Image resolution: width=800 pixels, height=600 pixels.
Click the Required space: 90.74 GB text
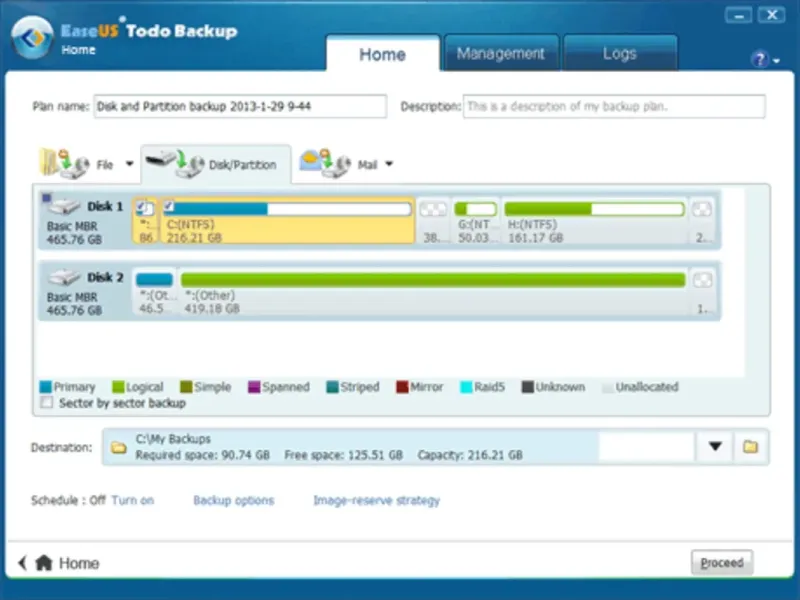pyautogui.click(x=203, y=455)
